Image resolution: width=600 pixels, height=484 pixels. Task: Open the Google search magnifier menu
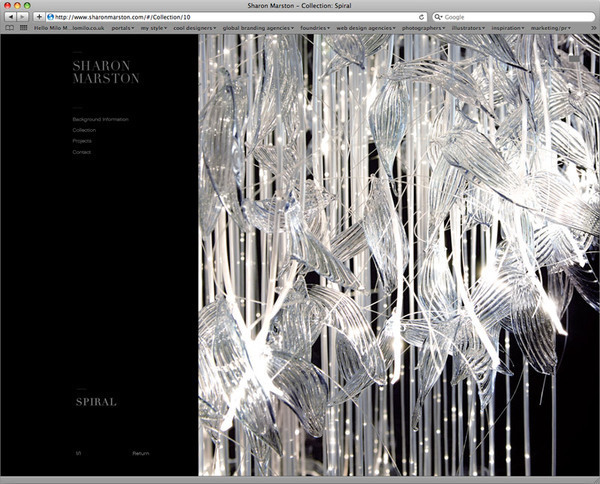(439, 17)
